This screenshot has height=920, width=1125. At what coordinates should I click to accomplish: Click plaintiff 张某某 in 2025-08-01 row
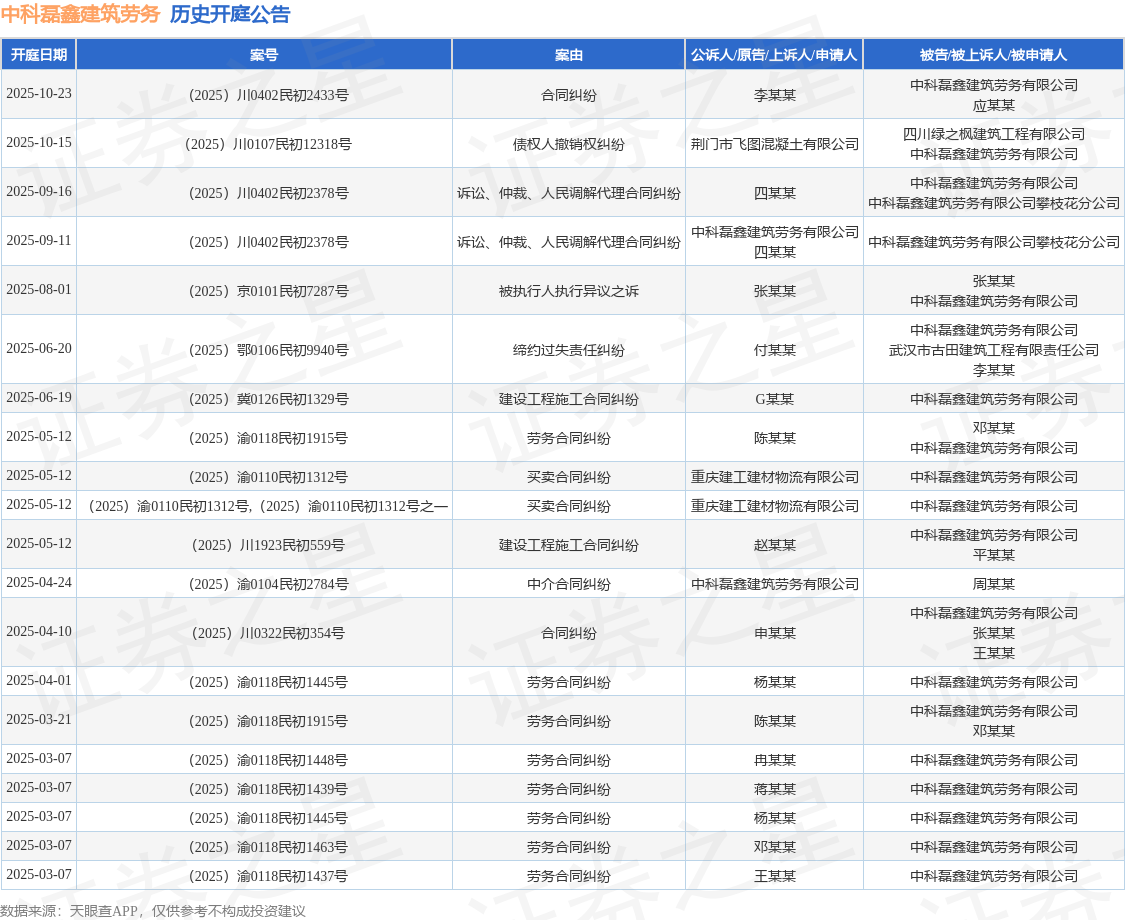pos(774,291)
